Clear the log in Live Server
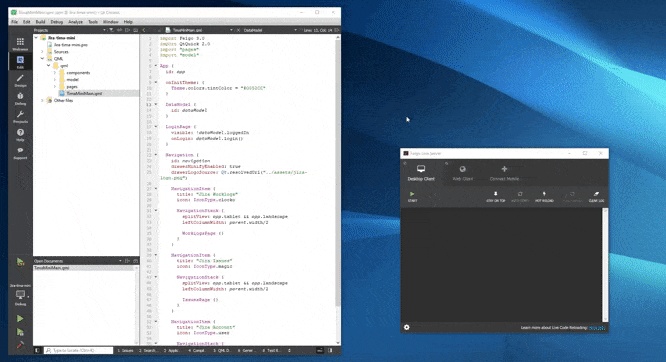The width and height of the screenshot is (666, 362). tap(596, 197)
